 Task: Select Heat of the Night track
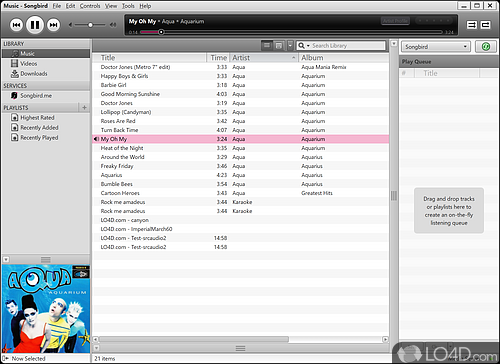pyautogui.click(x=240, y=148)
